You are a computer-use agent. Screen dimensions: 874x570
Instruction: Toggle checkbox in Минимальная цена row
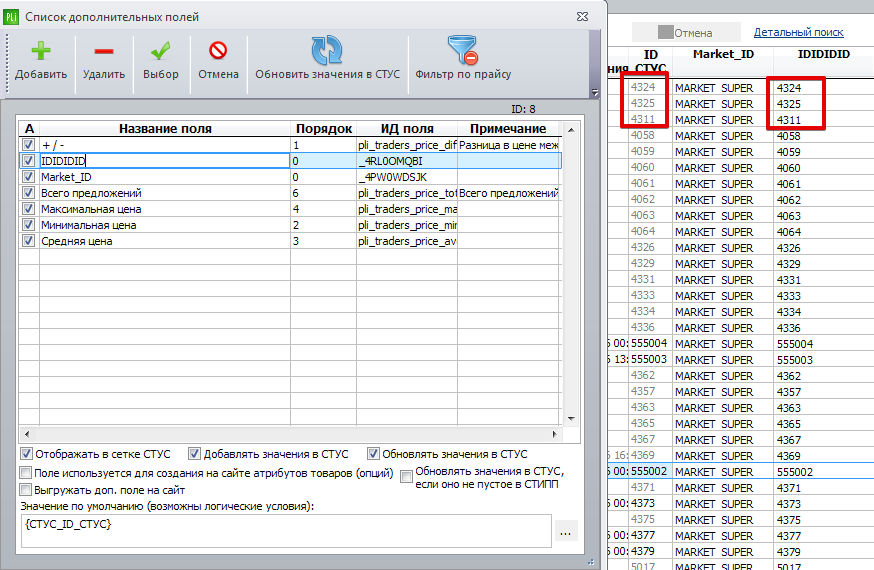pos(28,225)
